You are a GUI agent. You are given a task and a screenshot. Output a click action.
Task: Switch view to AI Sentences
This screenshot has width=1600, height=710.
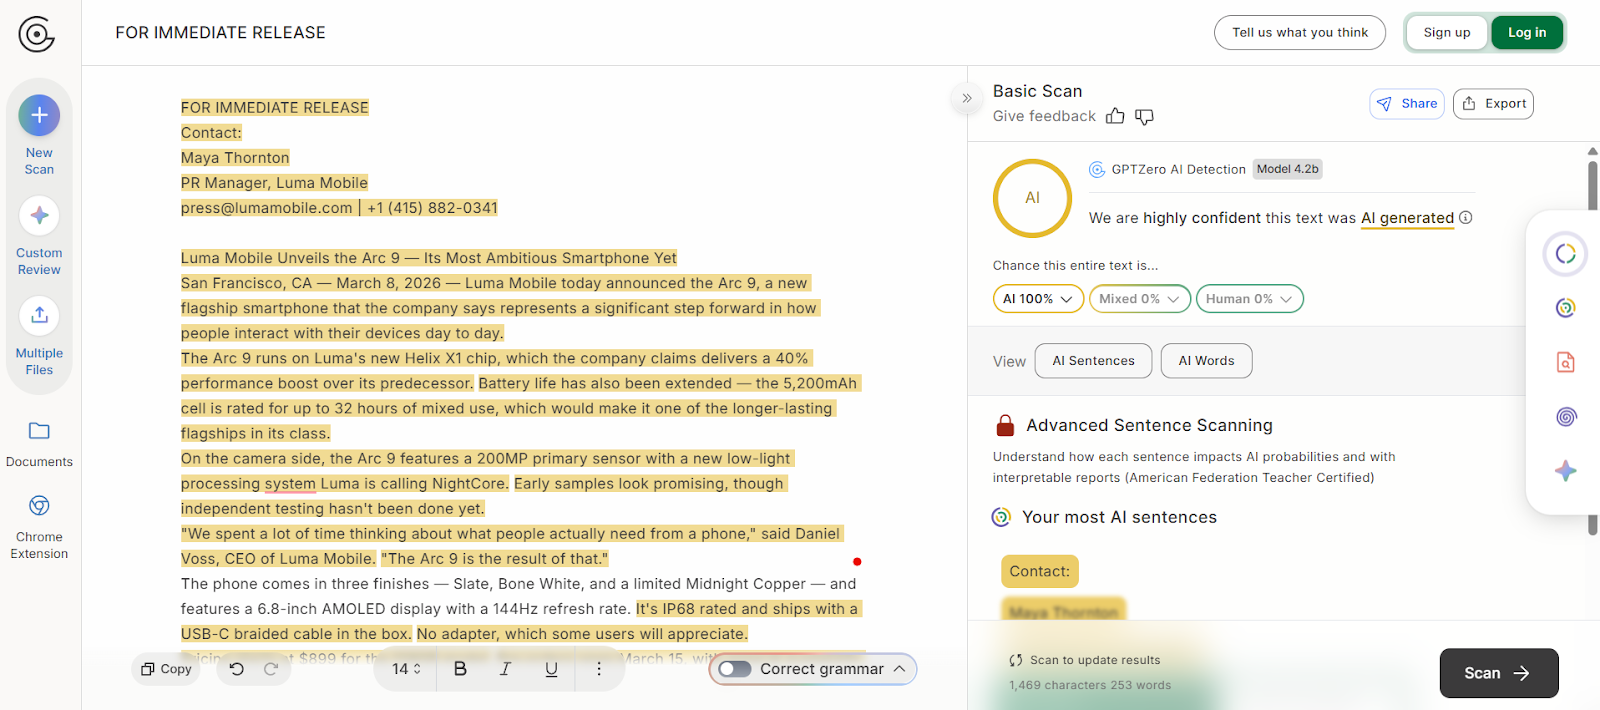tap(1093, 361)
